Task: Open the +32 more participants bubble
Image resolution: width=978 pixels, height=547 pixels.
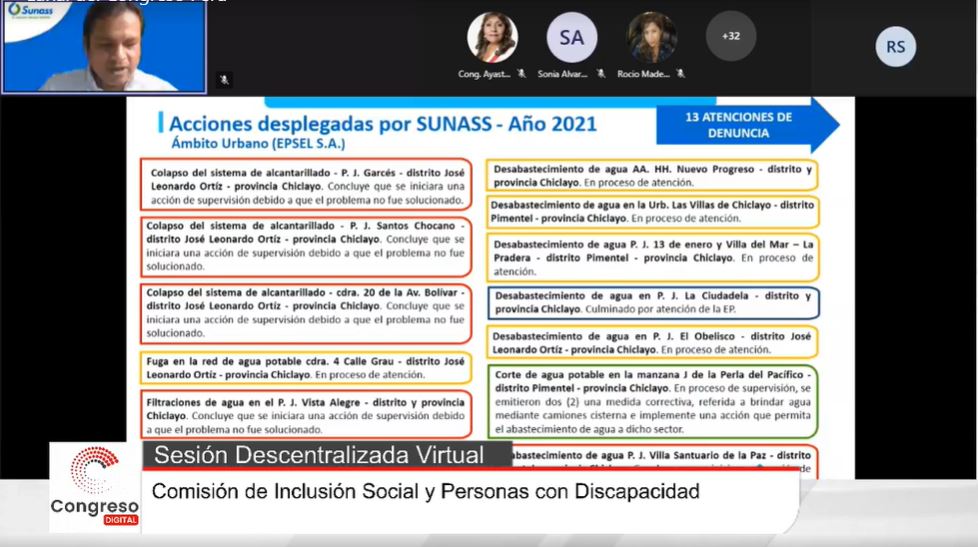Action: (x=731, y=36)
